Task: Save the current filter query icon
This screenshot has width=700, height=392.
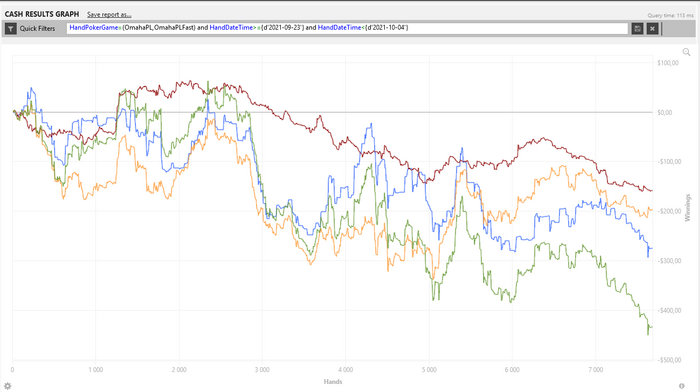Action: 638,29
